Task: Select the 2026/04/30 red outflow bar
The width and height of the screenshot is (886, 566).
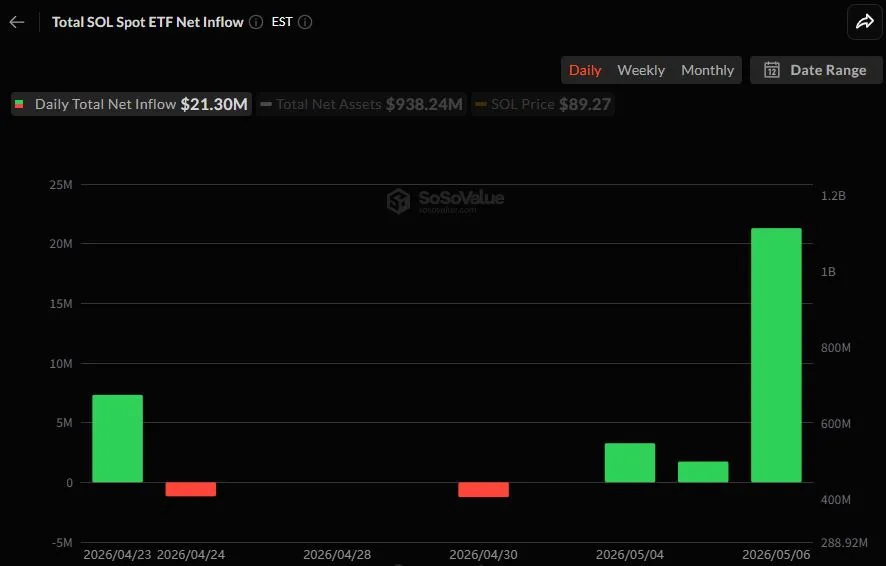Action: click(484, 490)
